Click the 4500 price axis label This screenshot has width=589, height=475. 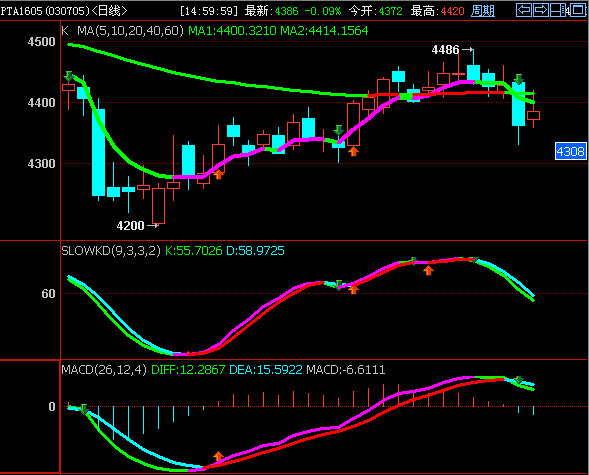click(x=41, y=42)
